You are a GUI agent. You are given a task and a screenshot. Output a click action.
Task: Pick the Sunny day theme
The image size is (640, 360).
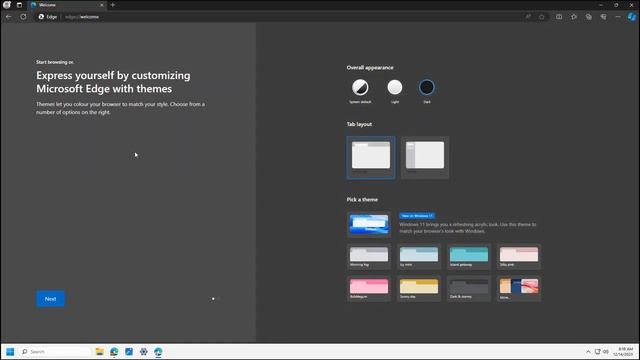(419, 289)
